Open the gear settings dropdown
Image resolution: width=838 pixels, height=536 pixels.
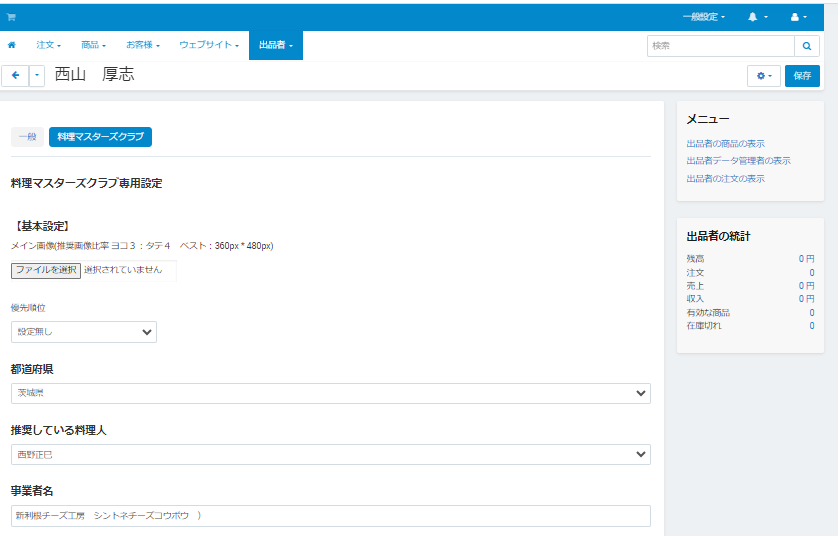(x=763, y=76)
